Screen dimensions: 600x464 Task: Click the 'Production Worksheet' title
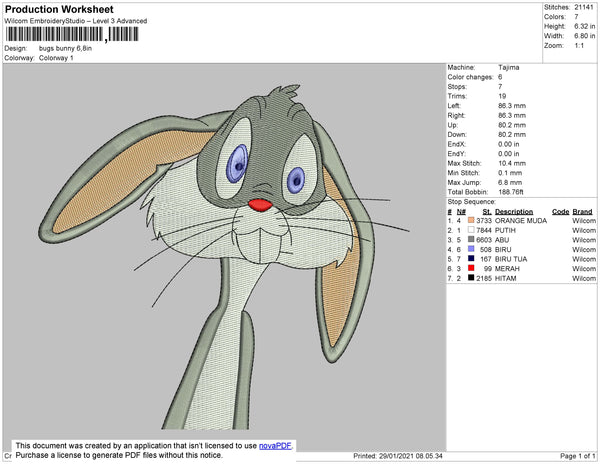coord(59,10)
